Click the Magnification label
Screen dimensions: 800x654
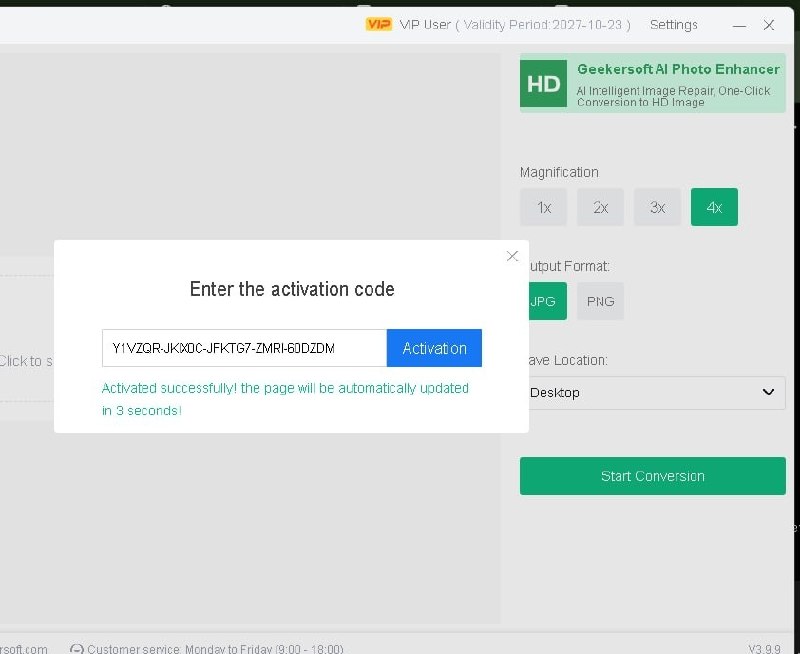point(559,172)
